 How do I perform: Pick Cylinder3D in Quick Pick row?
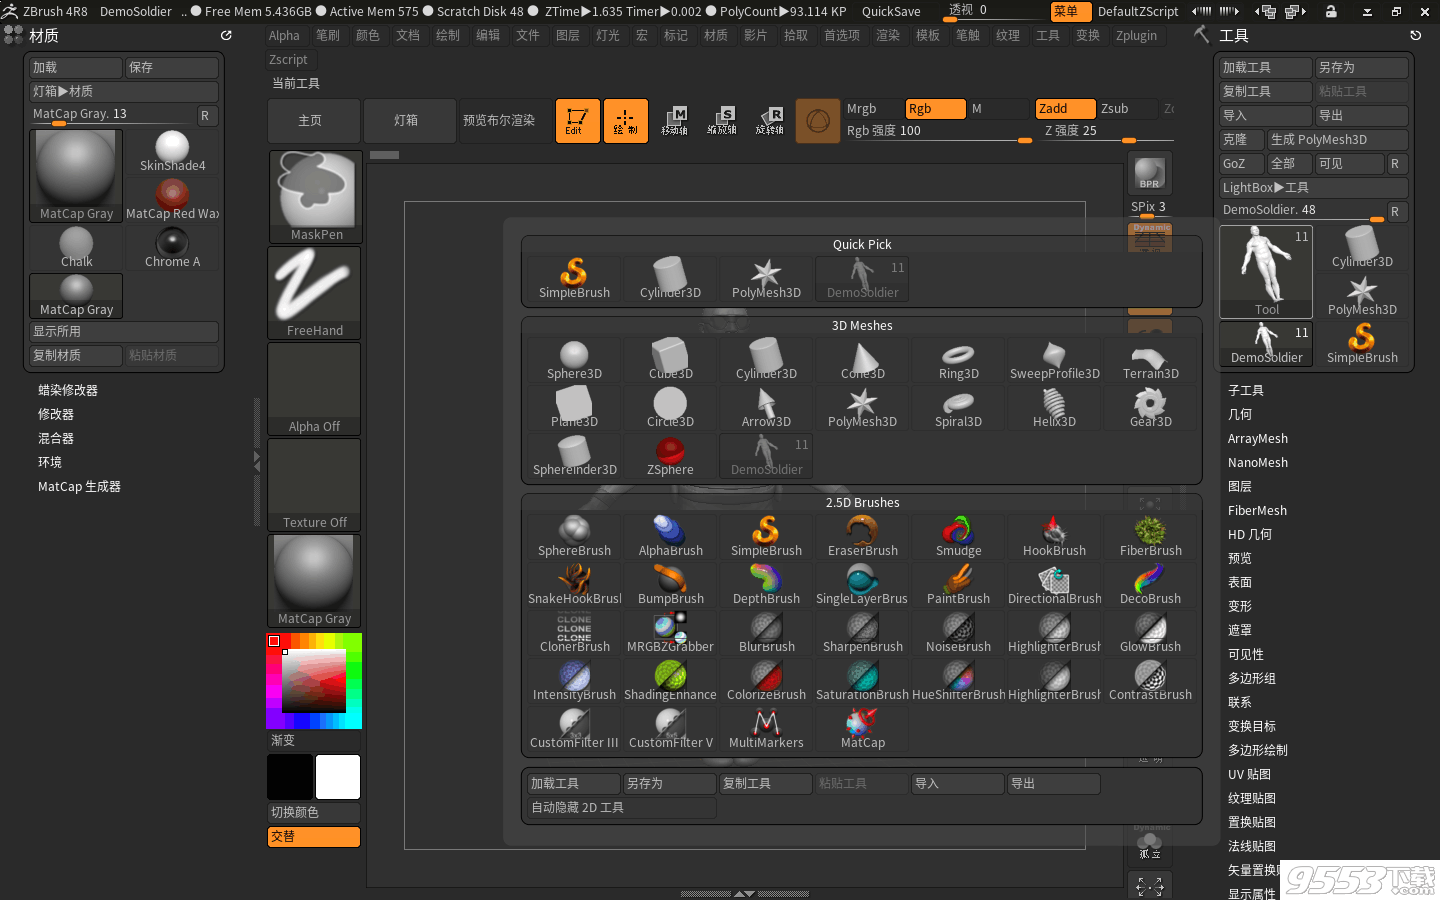coord(670,279)
